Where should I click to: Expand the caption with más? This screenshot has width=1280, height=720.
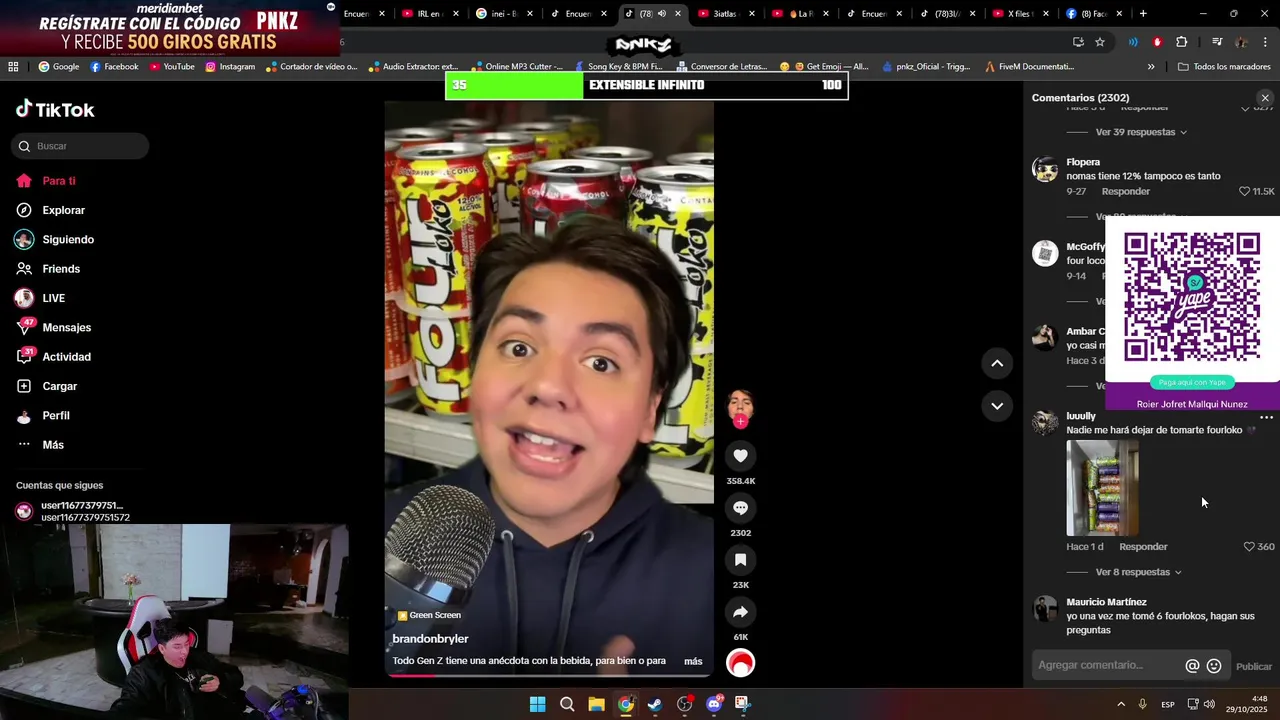click(x=693, y=661)
